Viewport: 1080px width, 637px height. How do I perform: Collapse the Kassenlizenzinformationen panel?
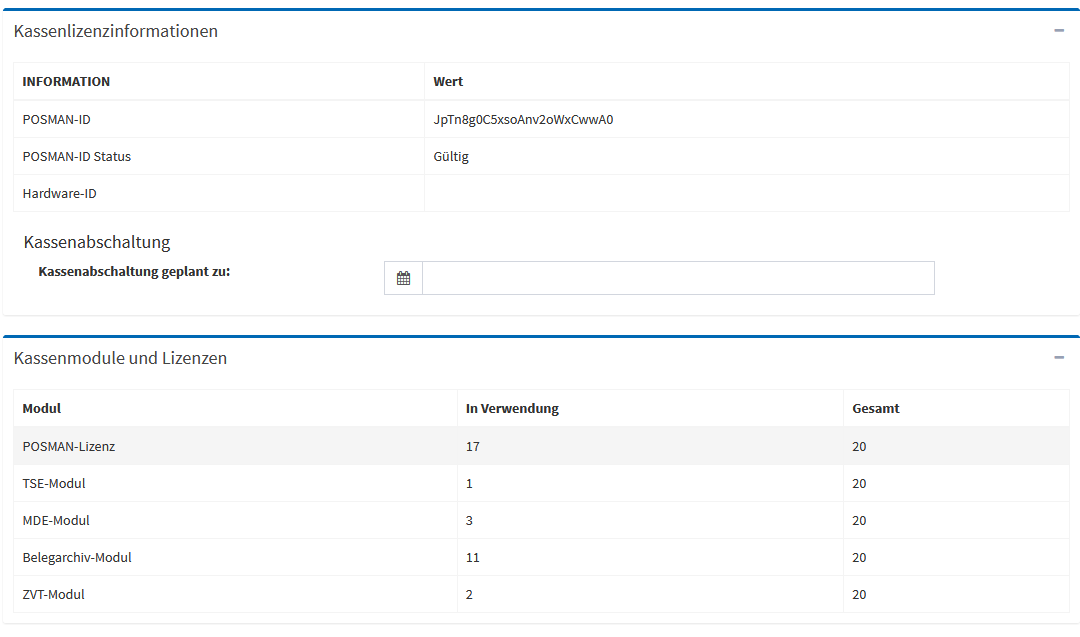[x=1059, y=31]
